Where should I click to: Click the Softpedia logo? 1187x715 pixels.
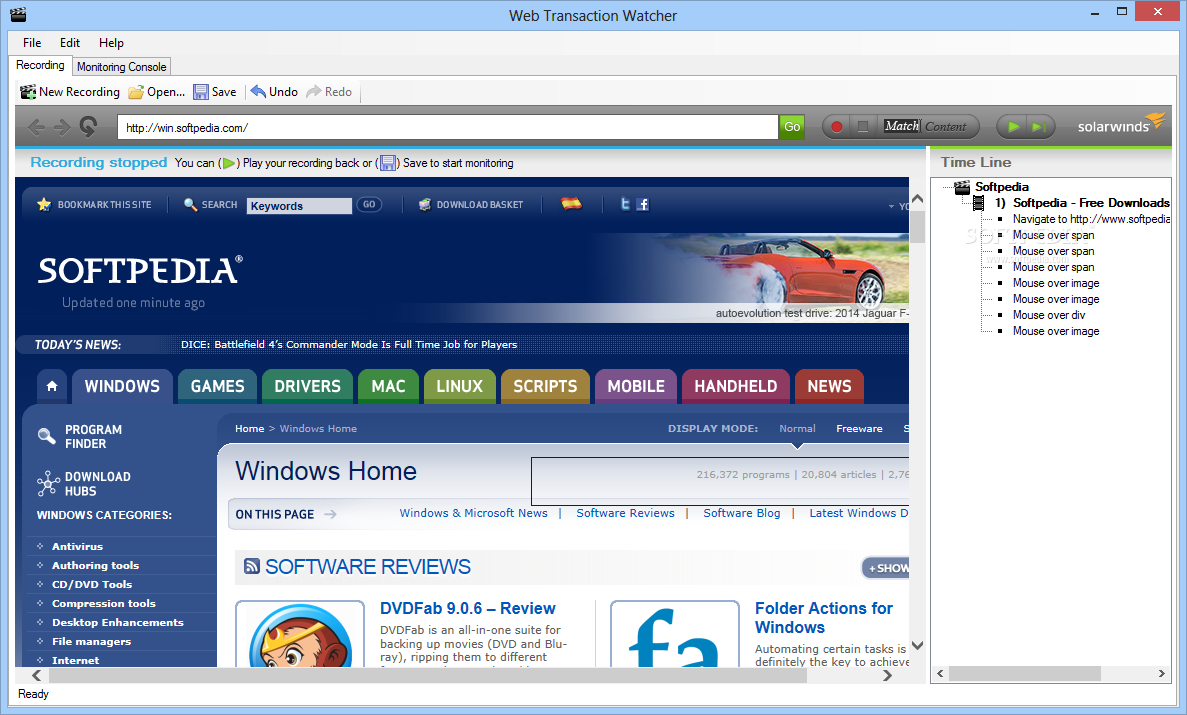point(140,270)
